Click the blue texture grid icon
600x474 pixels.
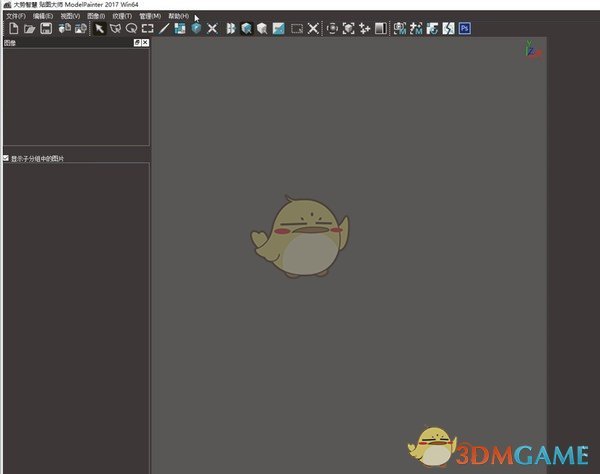(180, 29)
